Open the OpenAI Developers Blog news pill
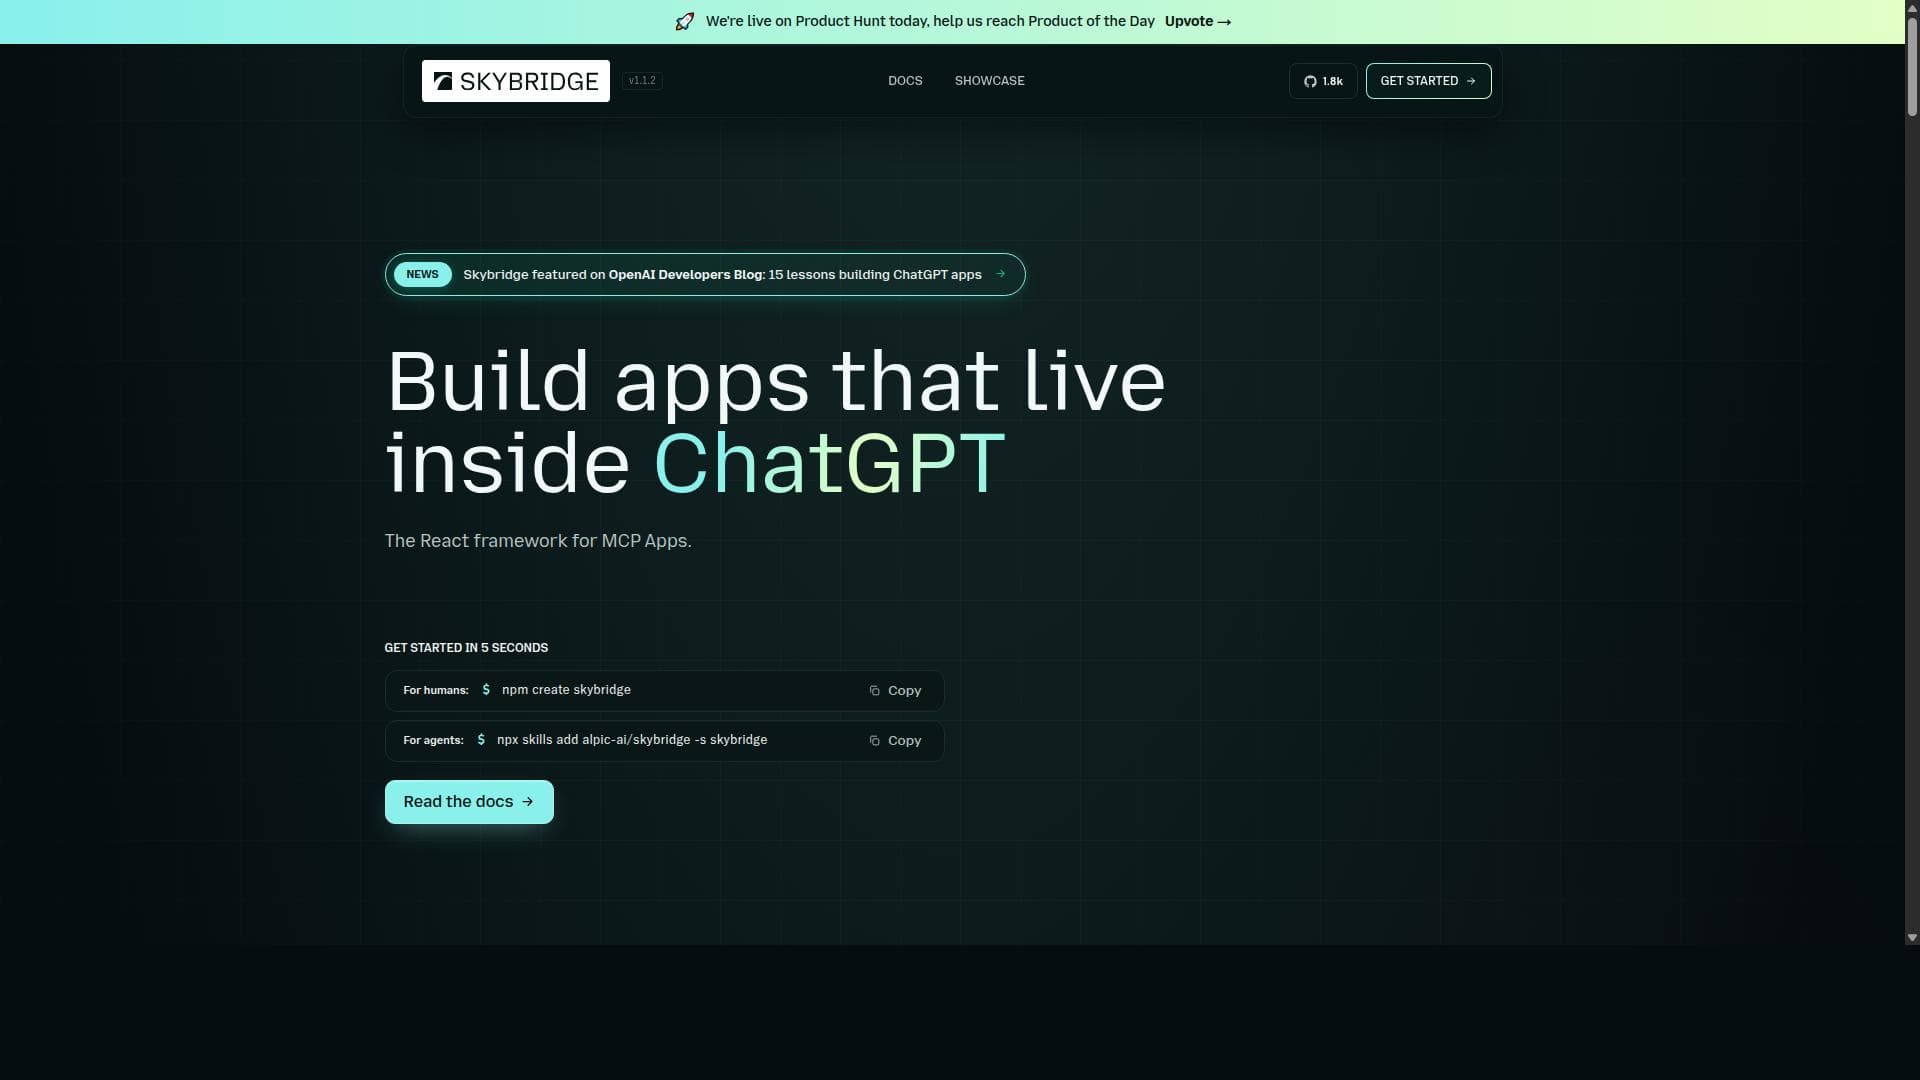Viewport: 1920px width, 1080px height. pos(705,274)
